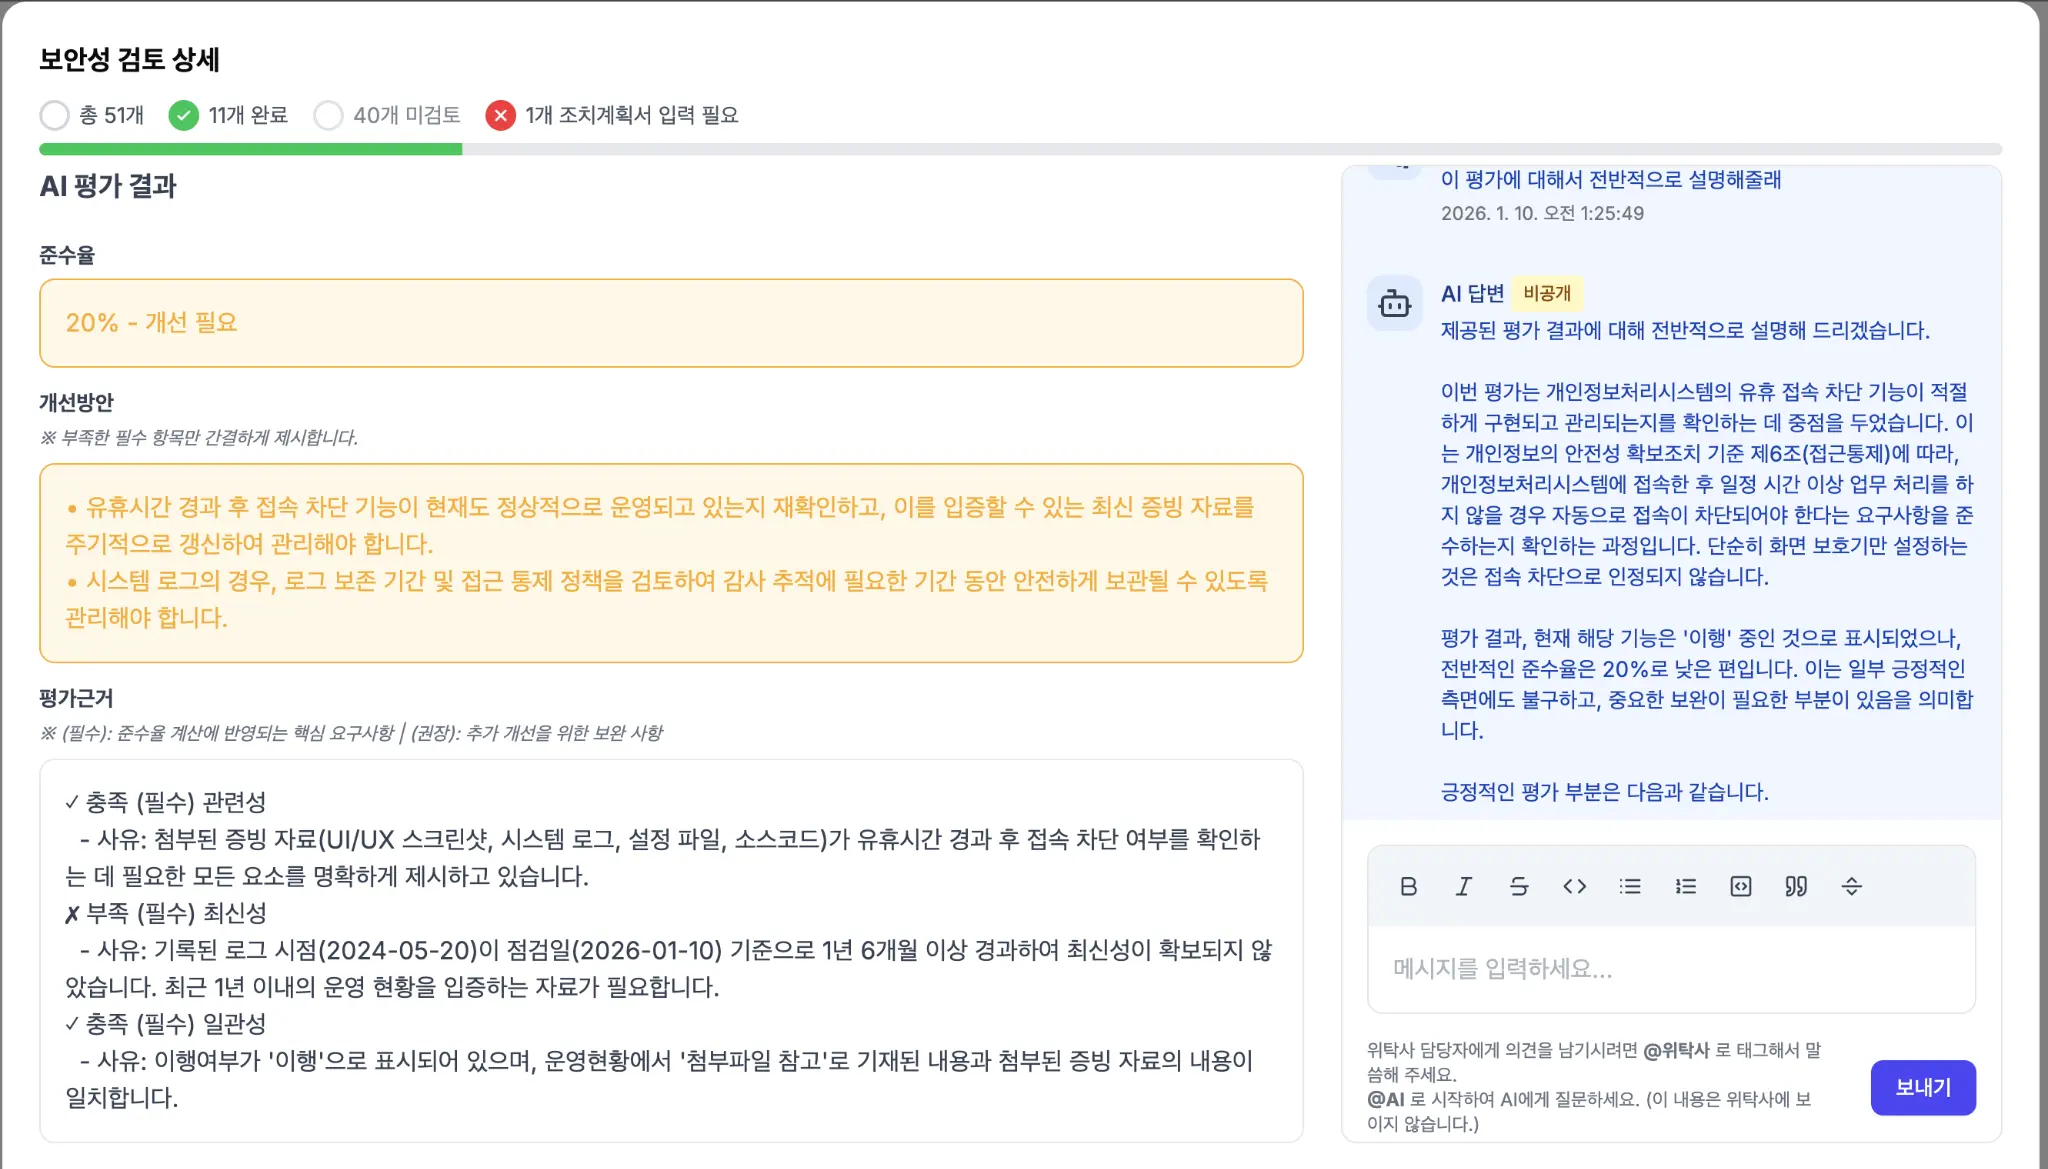Click the '평가근거' section label
Screen dimensions: 2048x1169
(x=76, y=698)
